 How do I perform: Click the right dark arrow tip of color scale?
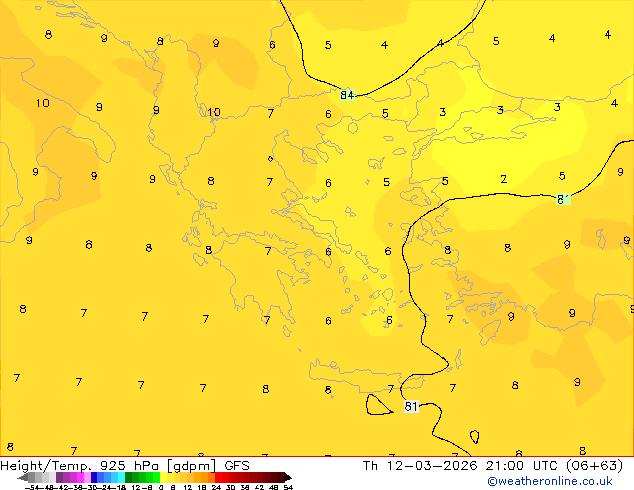coord(288,478)
